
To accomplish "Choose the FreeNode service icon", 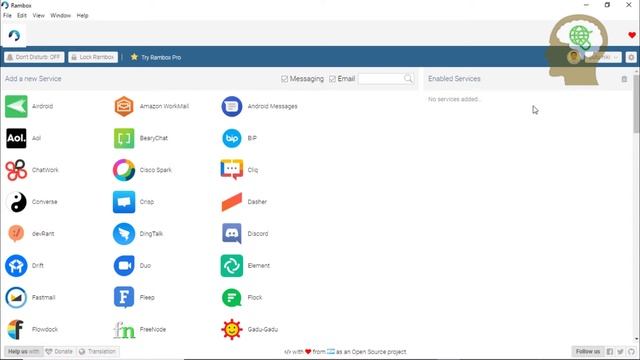I will [124, 329].
